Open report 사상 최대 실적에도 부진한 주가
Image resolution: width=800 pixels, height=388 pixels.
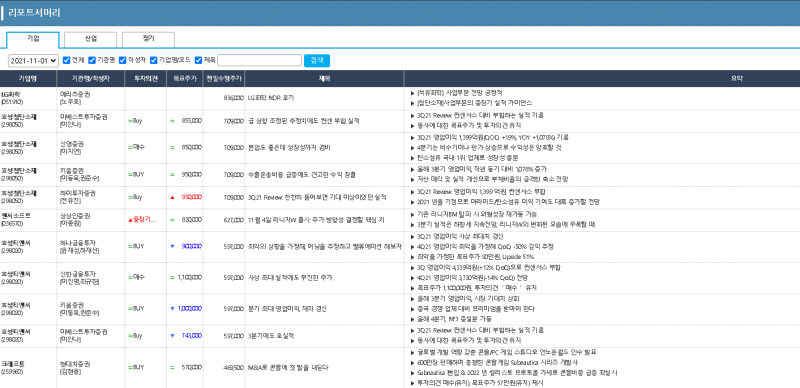pyautogui.click(x=290, y=277)
